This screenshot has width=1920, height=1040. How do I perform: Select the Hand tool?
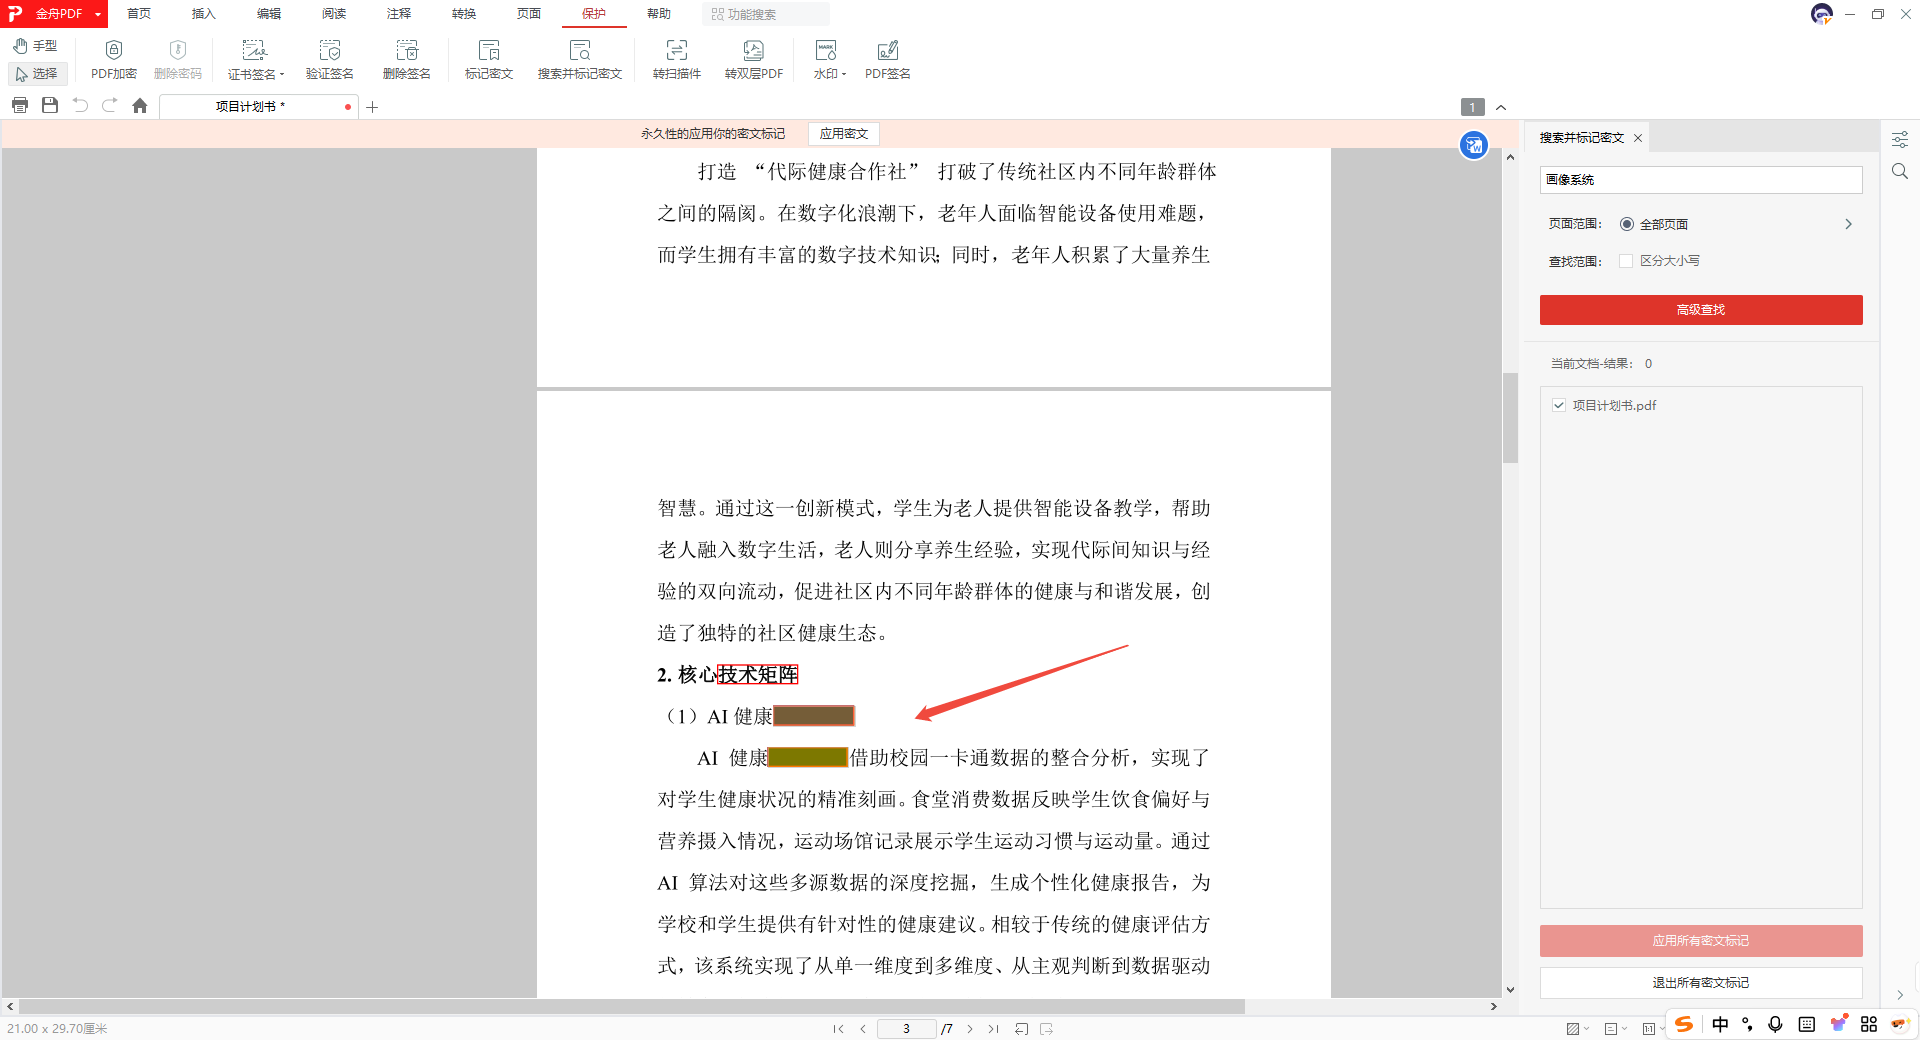[35, 46]
